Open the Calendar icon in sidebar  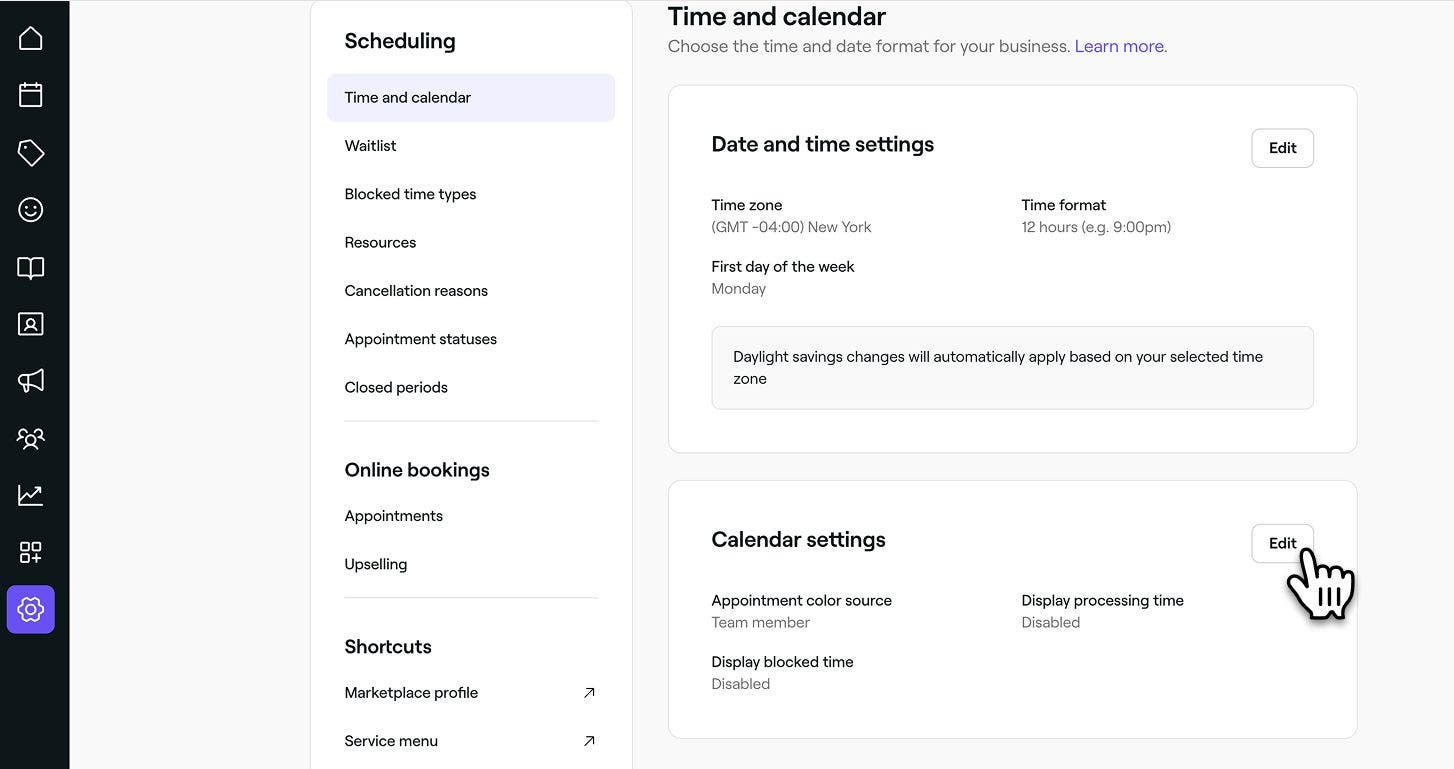tap(31, 95)
